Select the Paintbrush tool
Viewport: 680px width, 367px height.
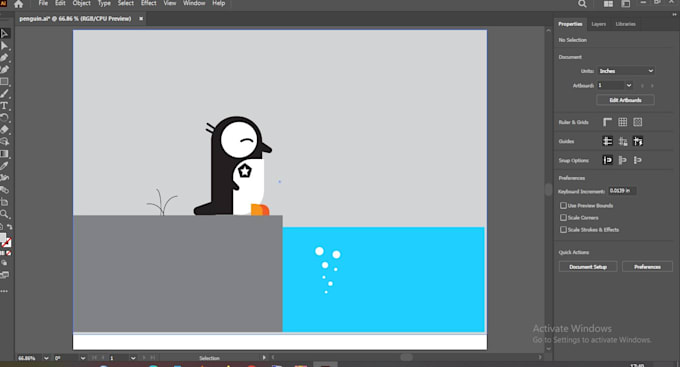(4, 93)
